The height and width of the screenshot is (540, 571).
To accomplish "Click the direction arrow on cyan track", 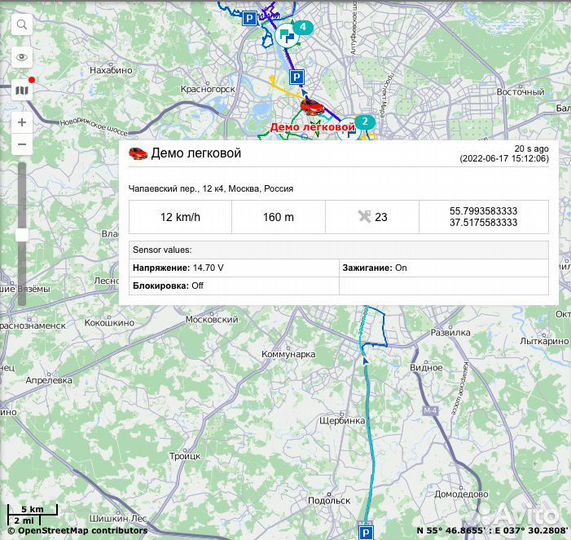I will pyautogui.click(x=366, y=360).
